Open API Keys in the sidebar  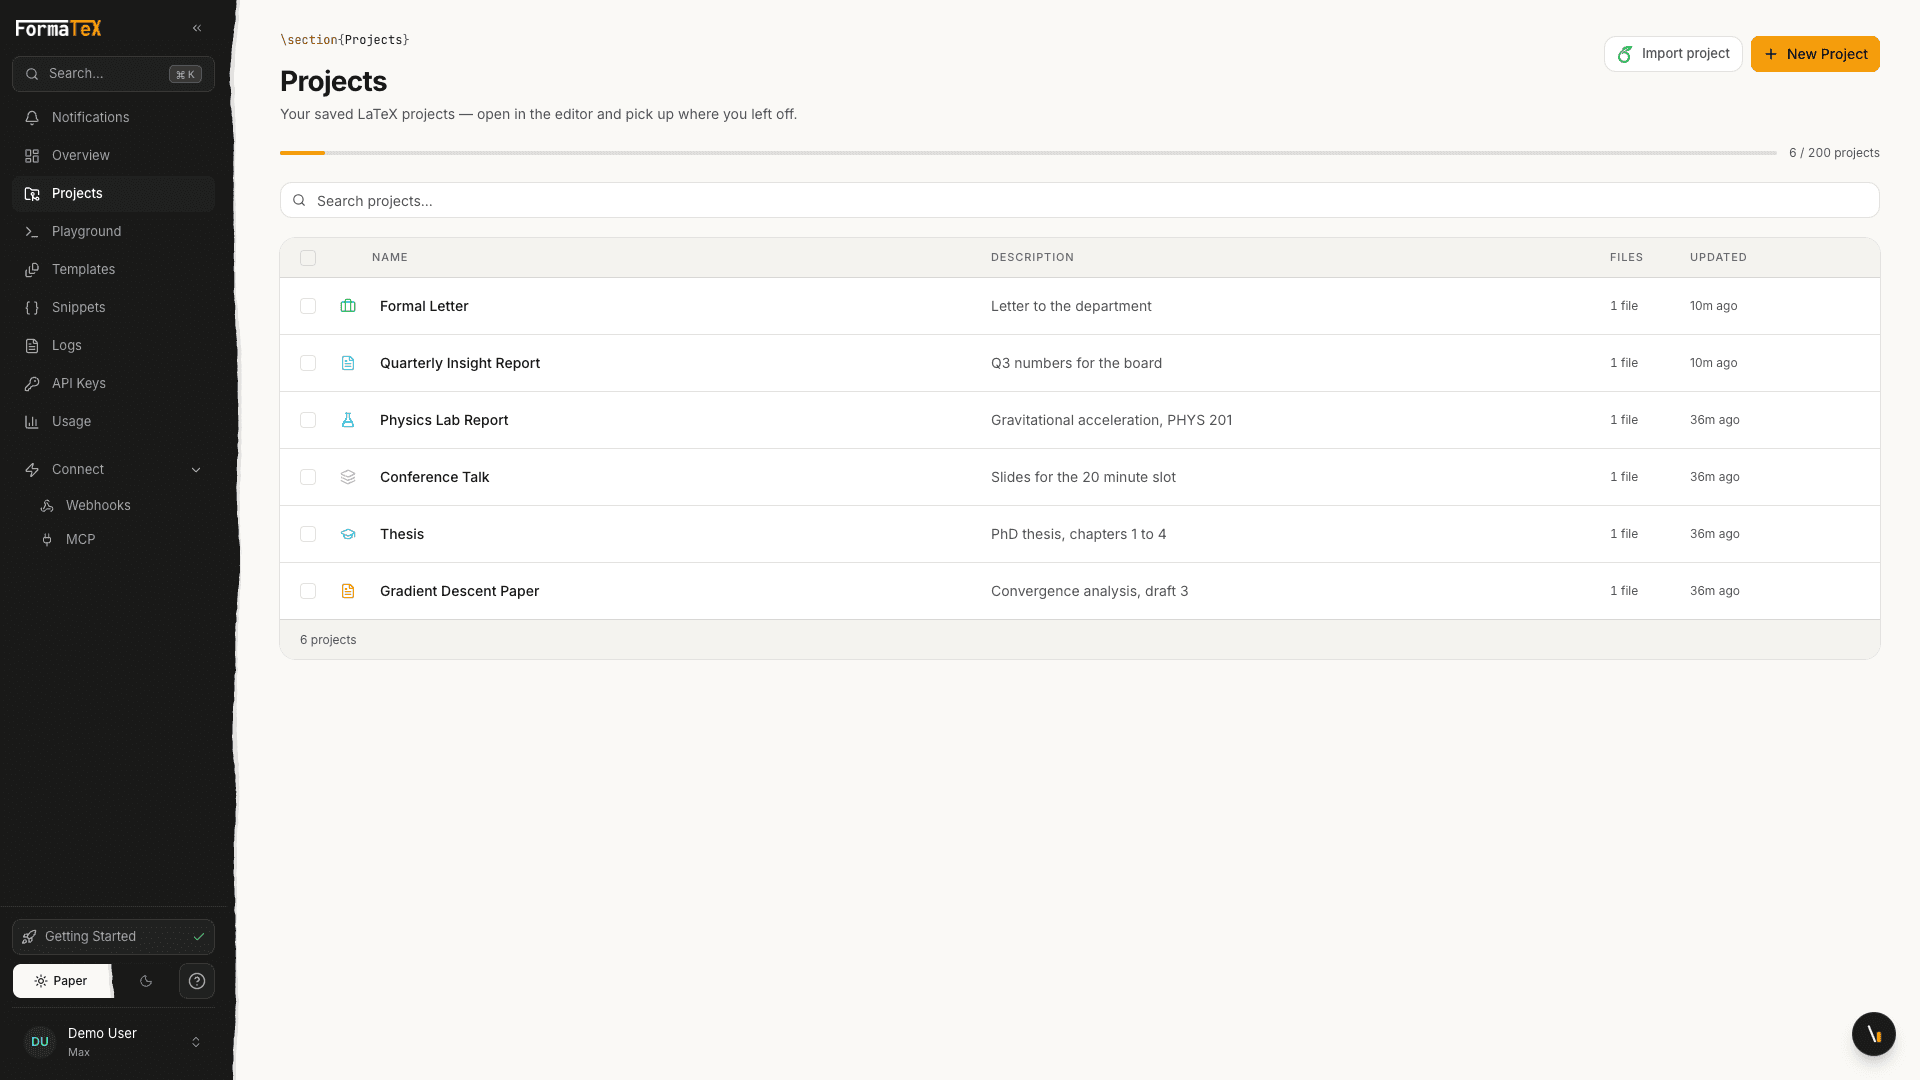(x=113, y=383)
